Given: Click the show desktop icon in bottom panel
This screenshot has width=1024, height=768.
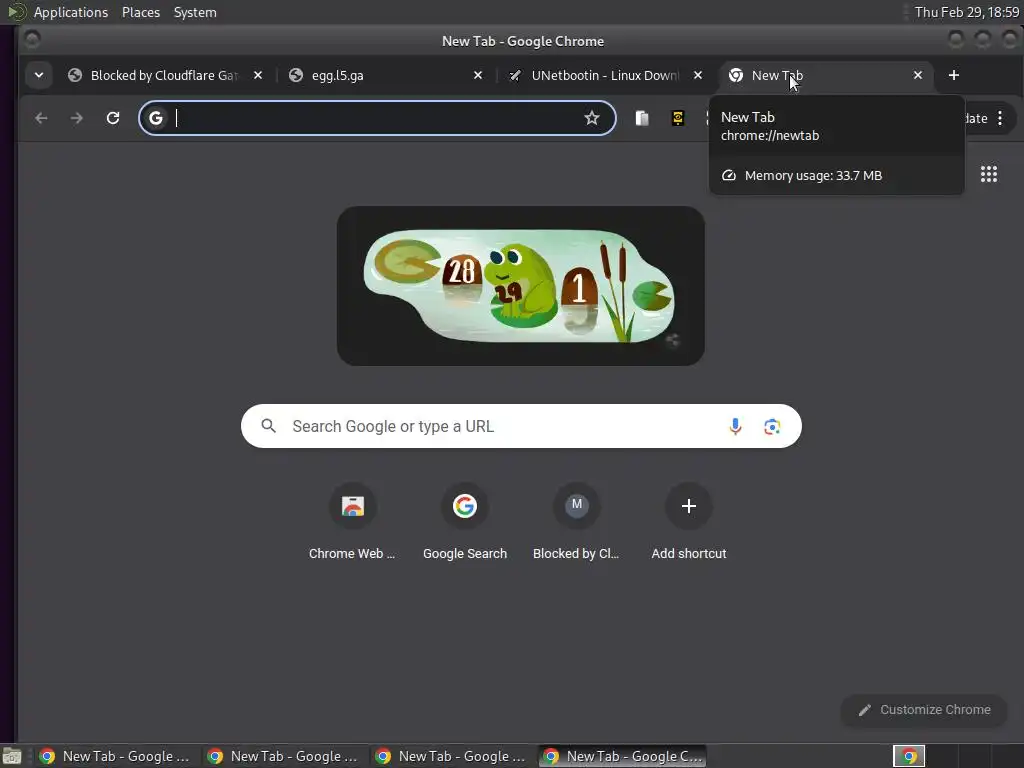Looking at the screenshot, I should [x=11, y=756].
